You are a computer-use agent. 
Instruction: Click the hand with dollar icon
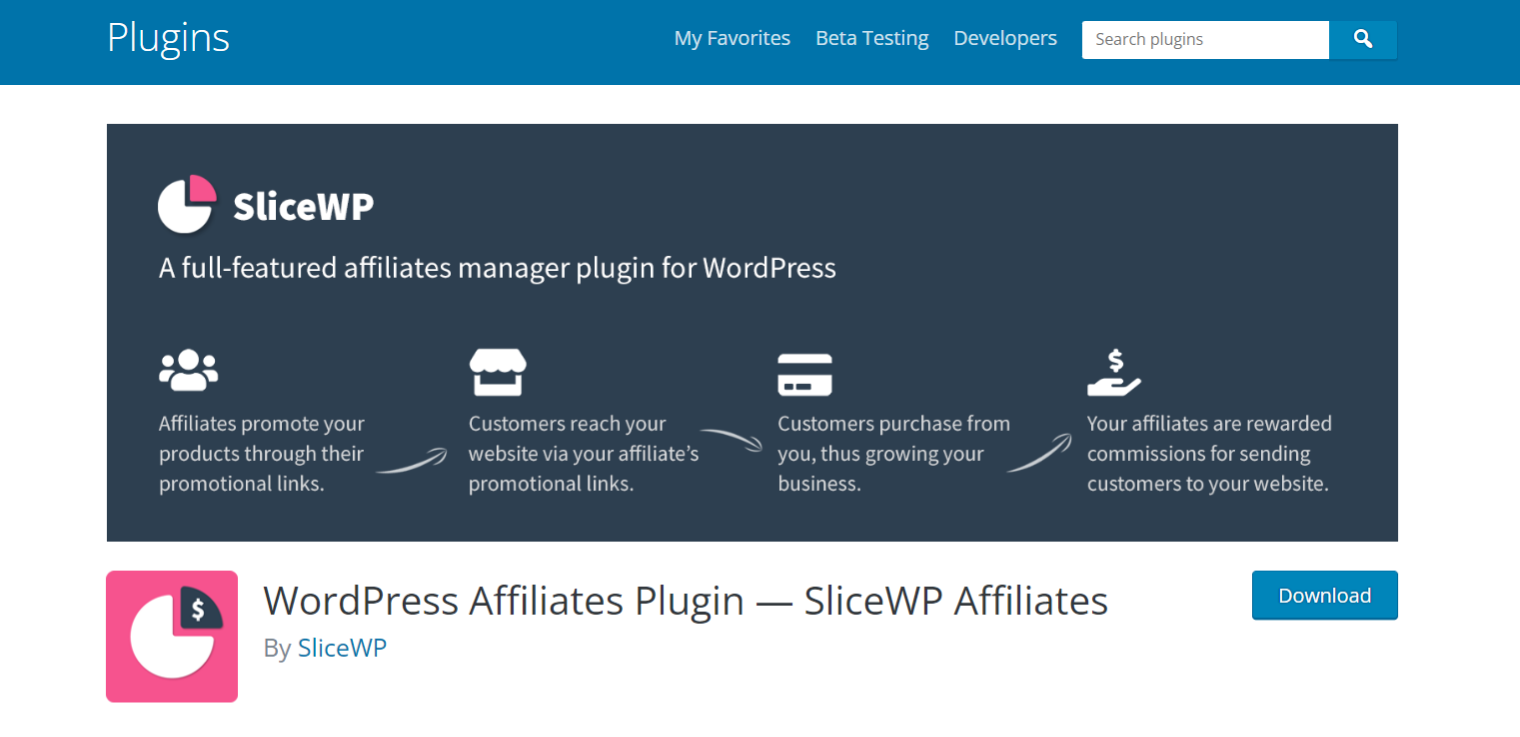point(1114,372)
